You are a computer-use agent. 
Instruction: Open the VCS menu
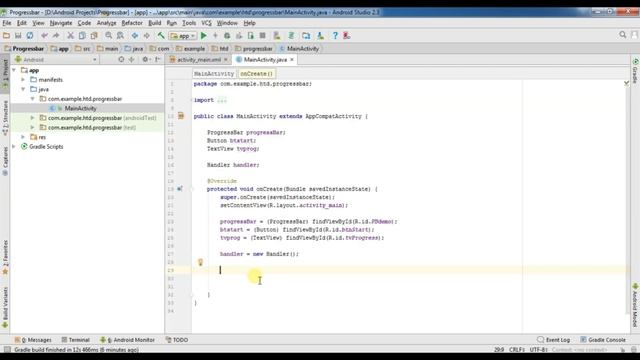click(x=207, y=23)
